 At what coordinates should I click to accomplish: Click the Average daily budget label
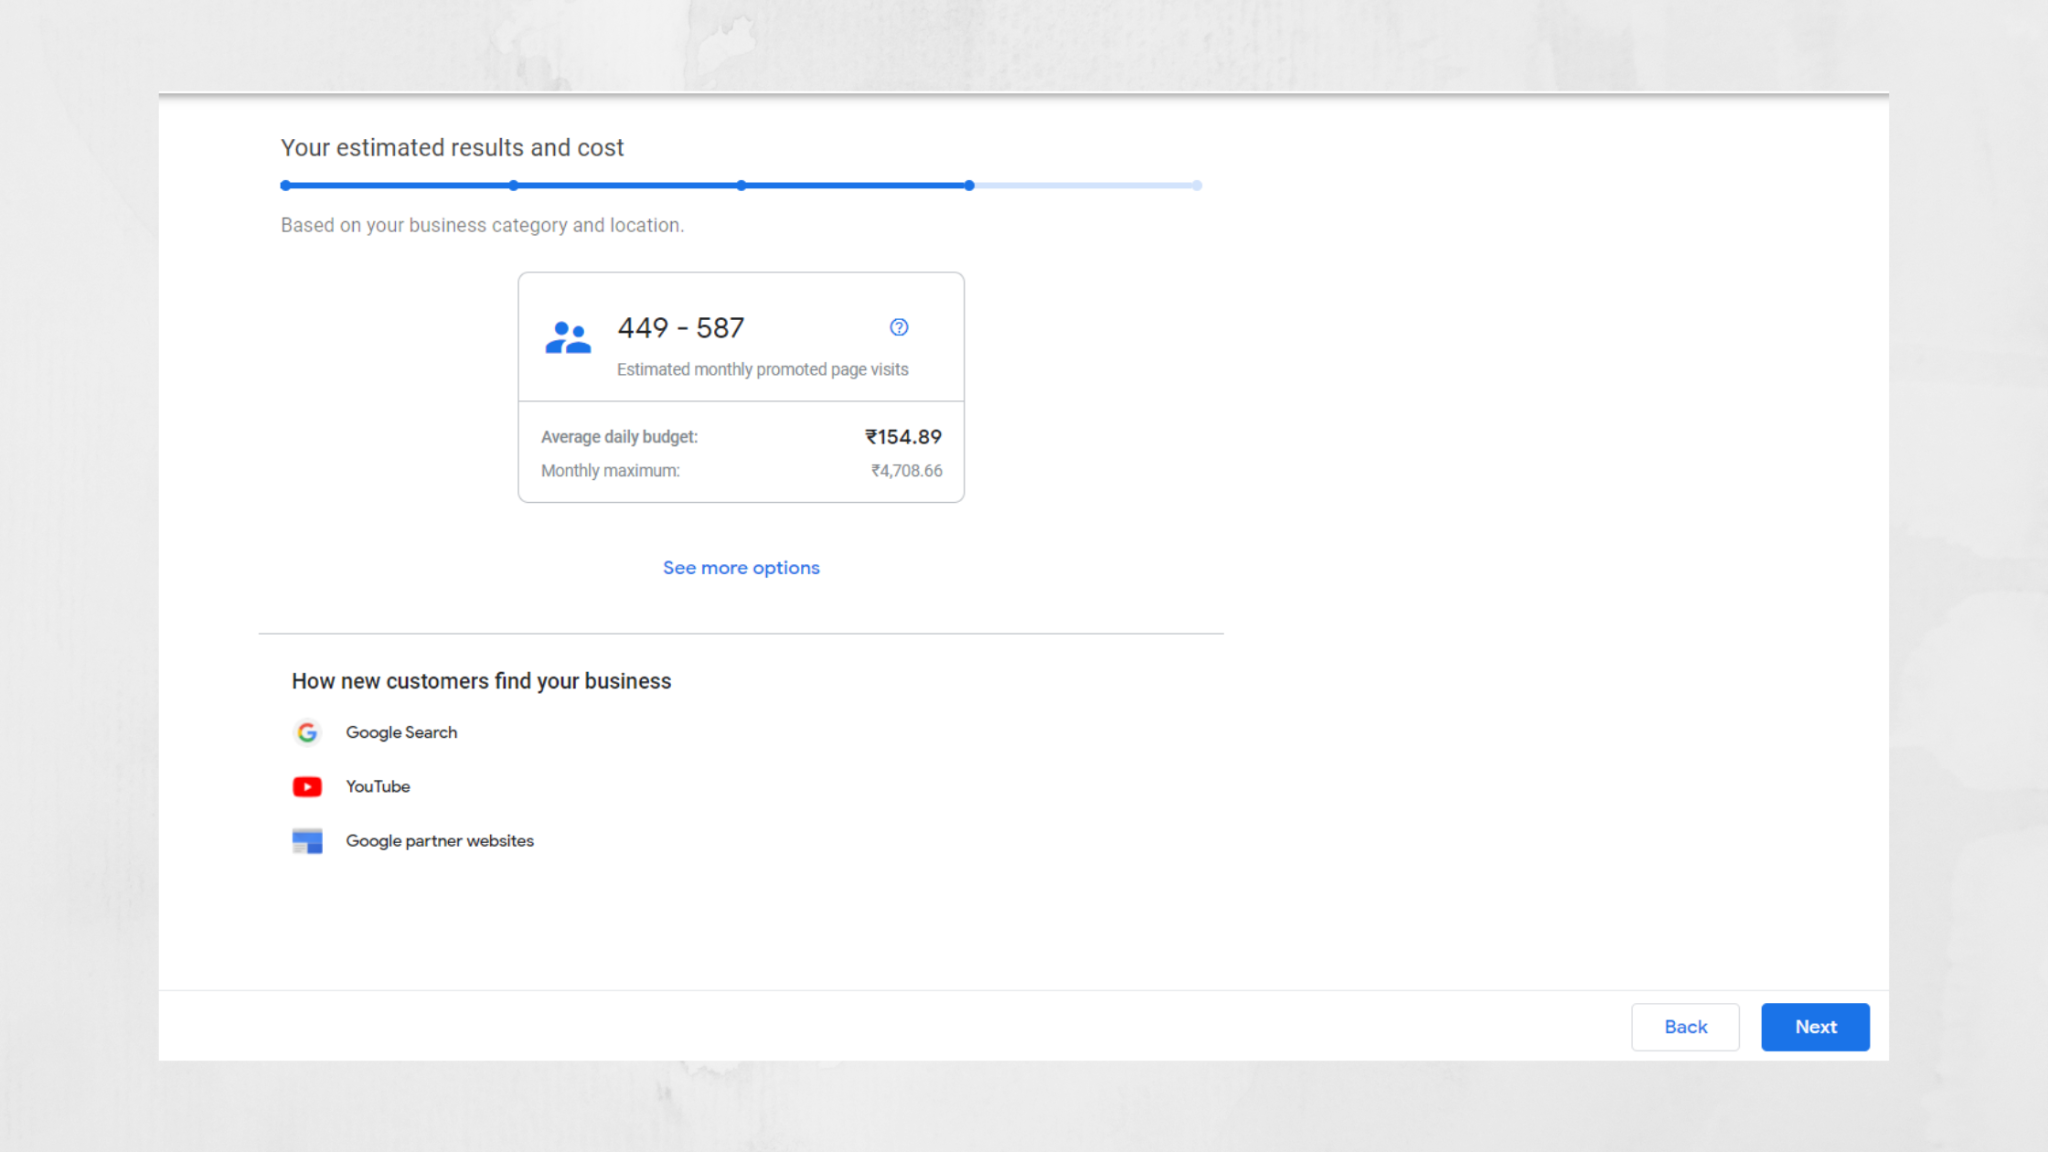(x=619, y=437)
